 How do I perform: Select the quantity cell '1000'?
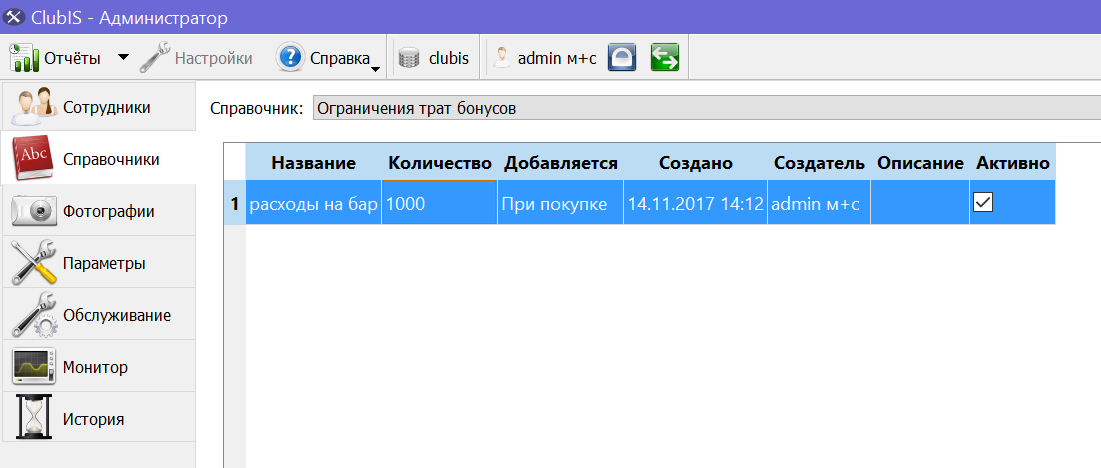click(440, 203)
